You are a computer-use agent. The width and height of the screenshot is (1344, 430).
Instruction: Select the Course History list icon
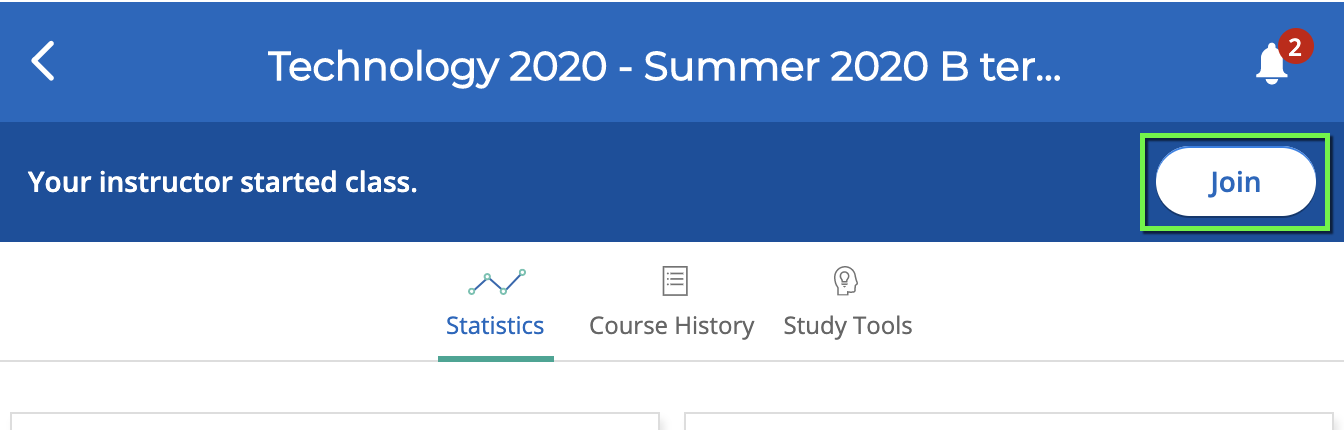[676, 281]
